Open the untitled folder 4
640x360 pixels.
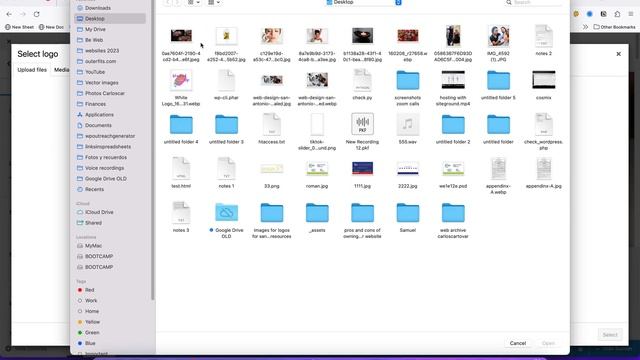click(x=181, y=124)
